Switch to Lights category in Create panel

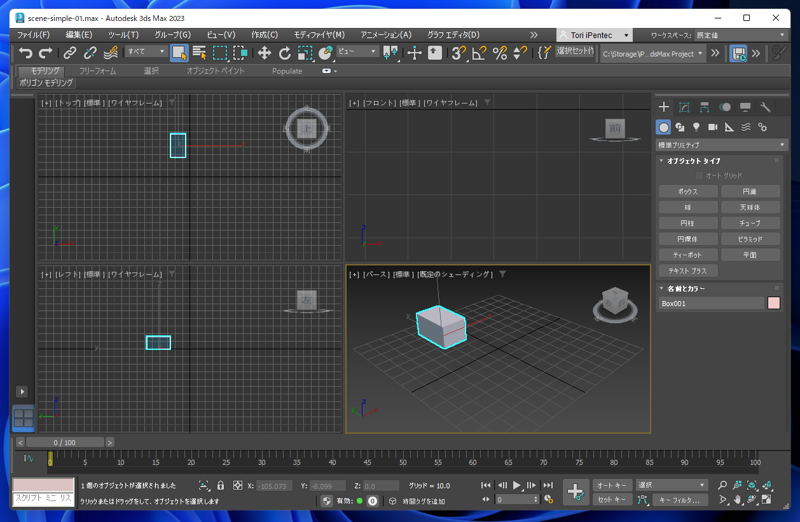[x=696, y=127]
